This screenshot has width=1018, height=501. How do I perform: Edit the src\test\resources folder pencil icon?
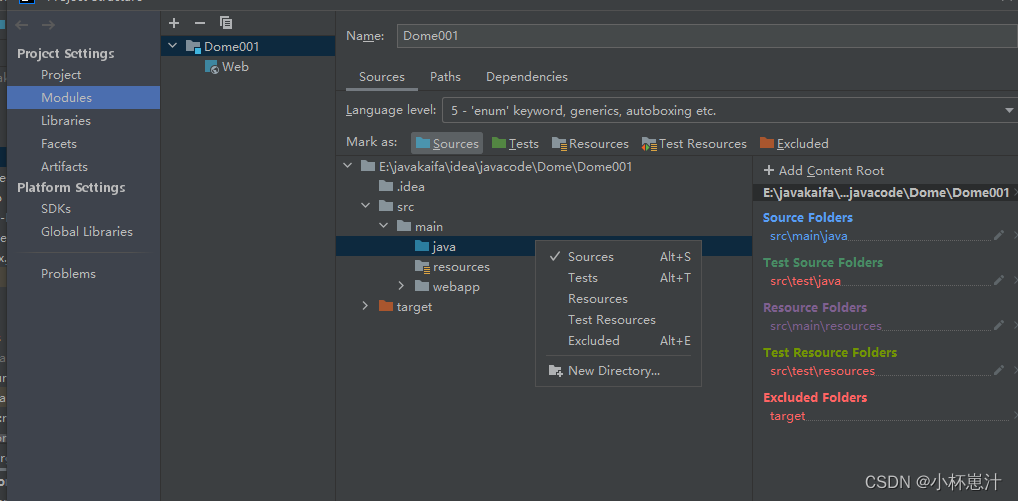coord(999,371)
